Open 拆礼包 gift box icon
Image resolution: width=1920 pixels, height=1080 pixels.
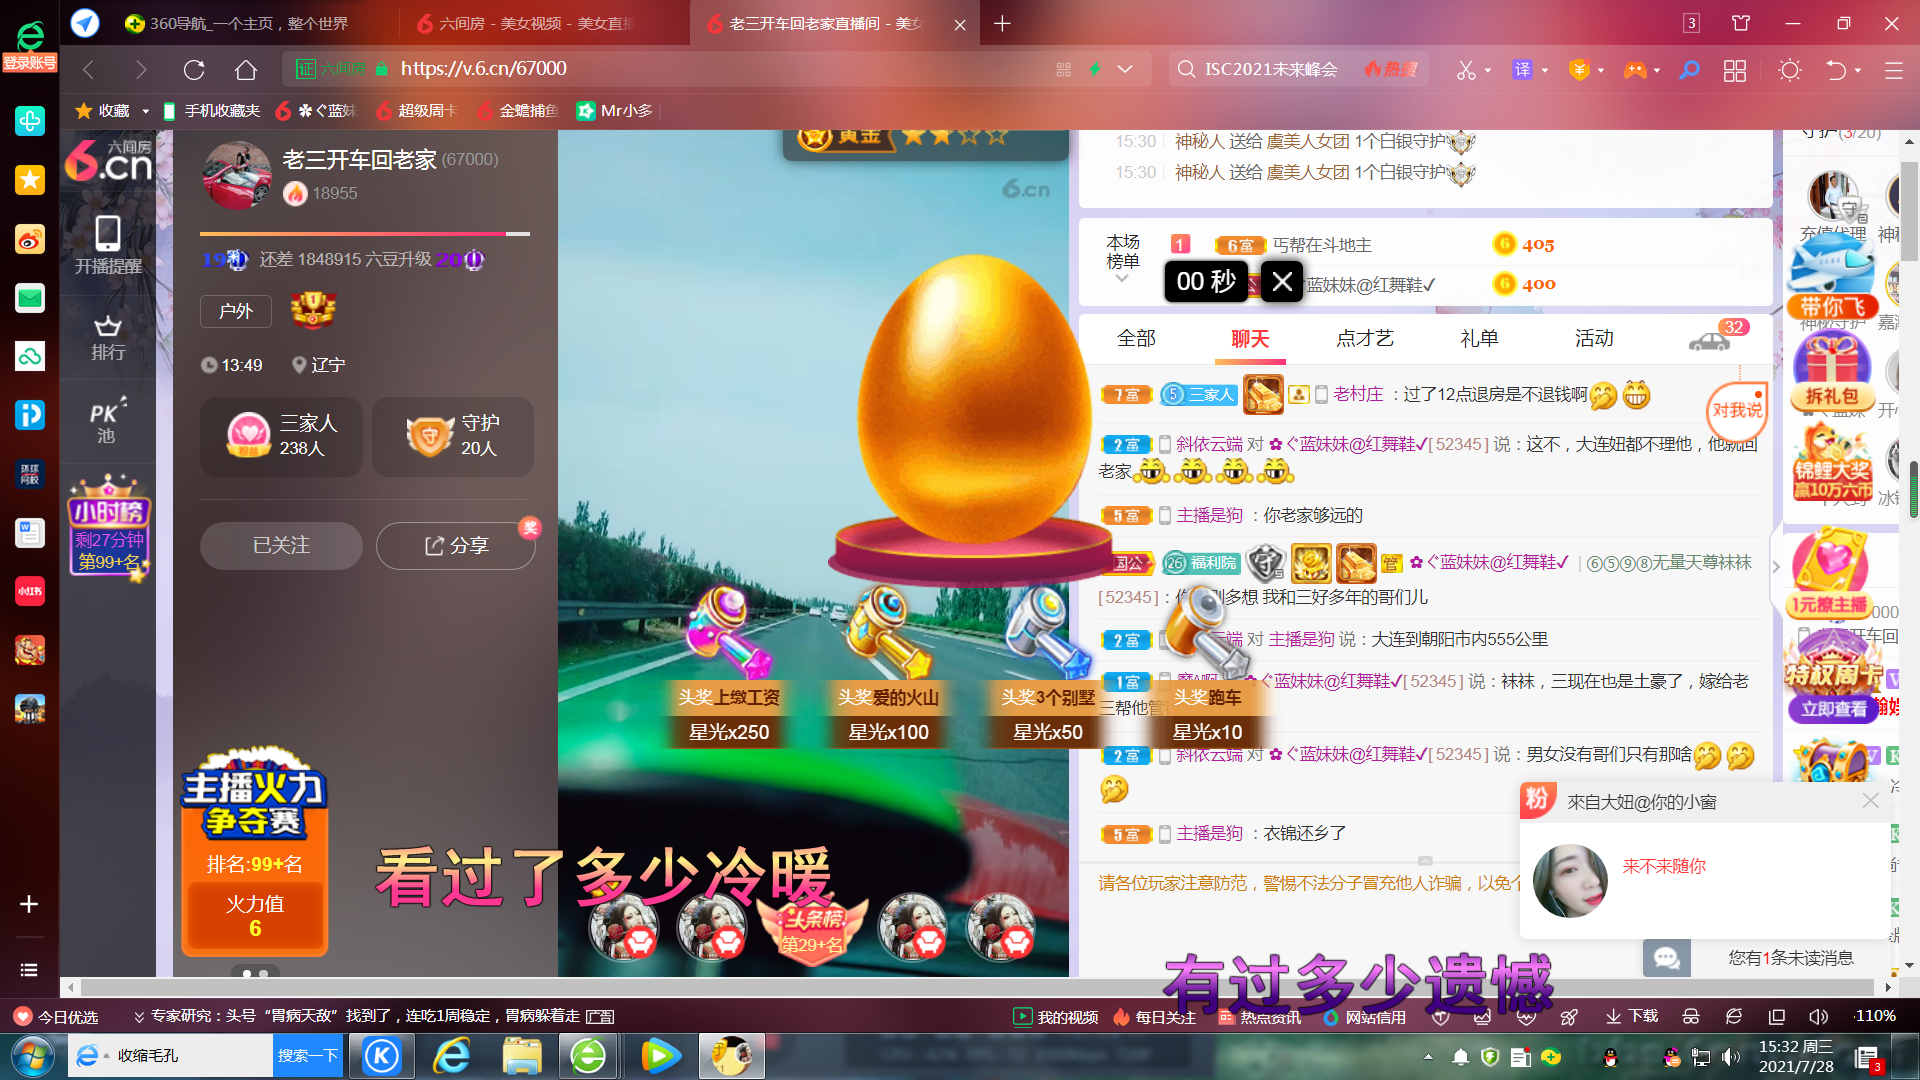coord(1832,371)
